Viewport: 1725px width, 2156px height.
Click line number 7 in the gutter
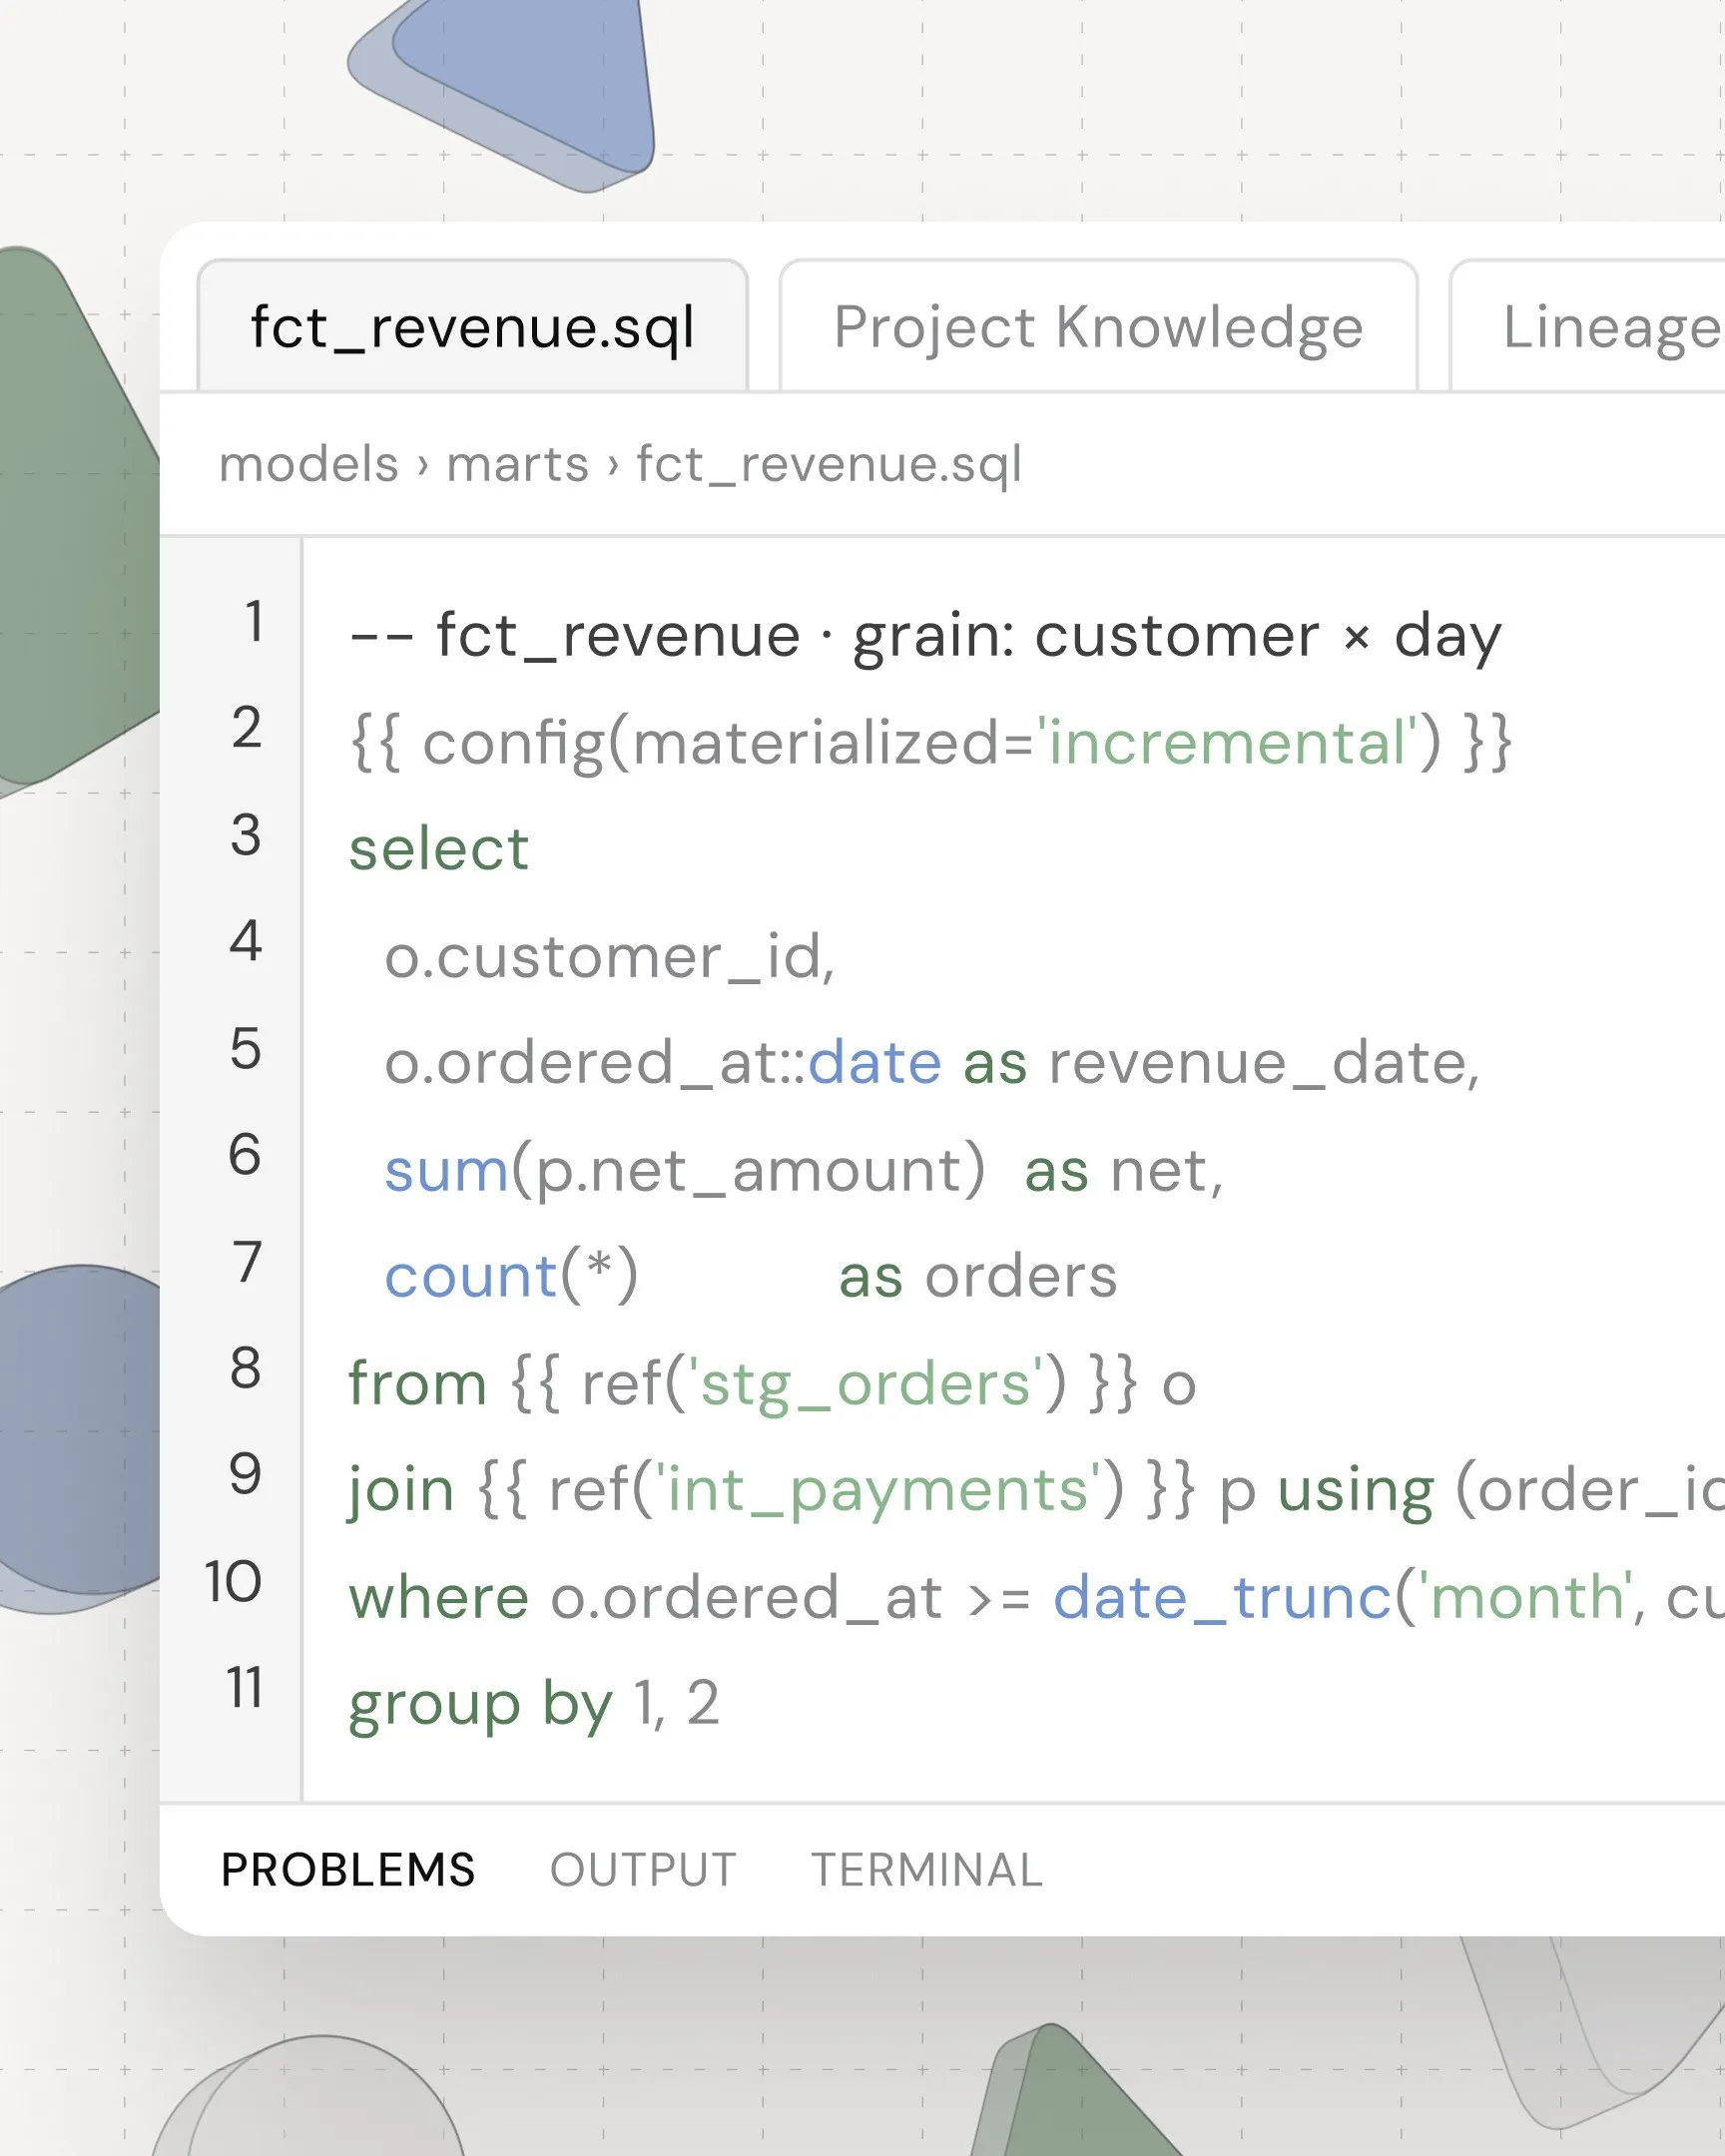pos(247,1262)
